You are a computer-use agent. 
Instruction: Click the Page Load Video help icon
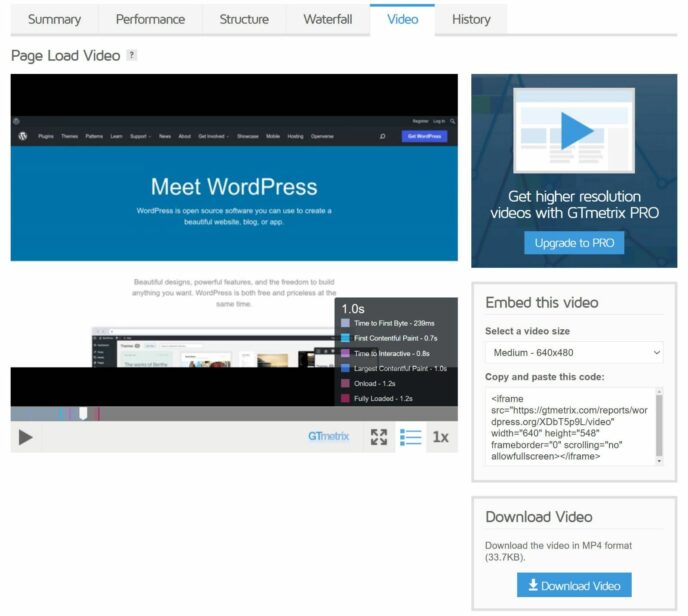(x=131, y=55)
